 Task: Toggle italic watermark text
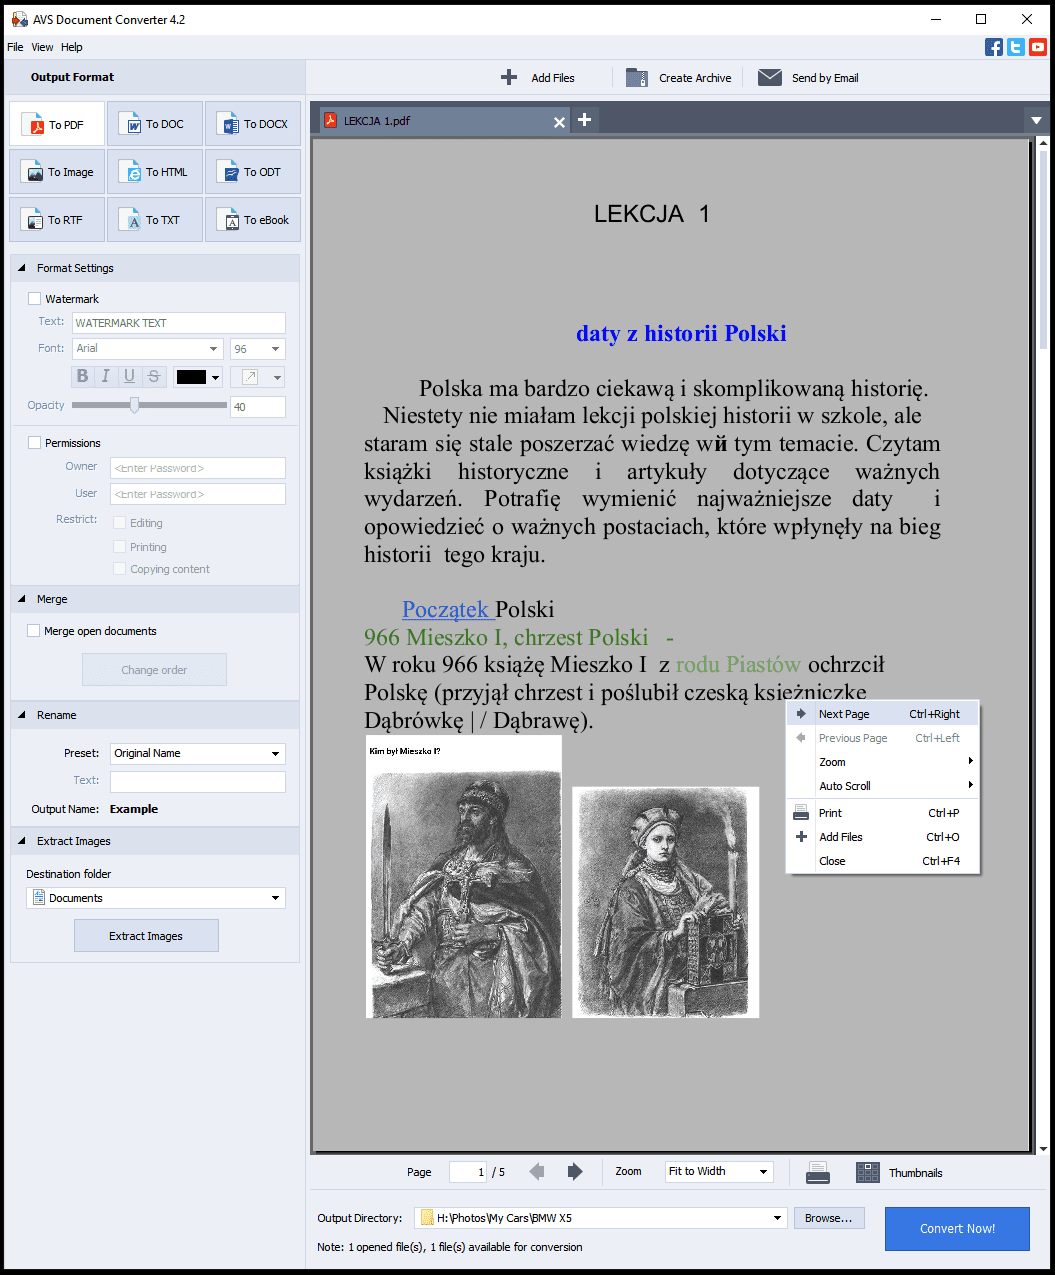[106, 376]
